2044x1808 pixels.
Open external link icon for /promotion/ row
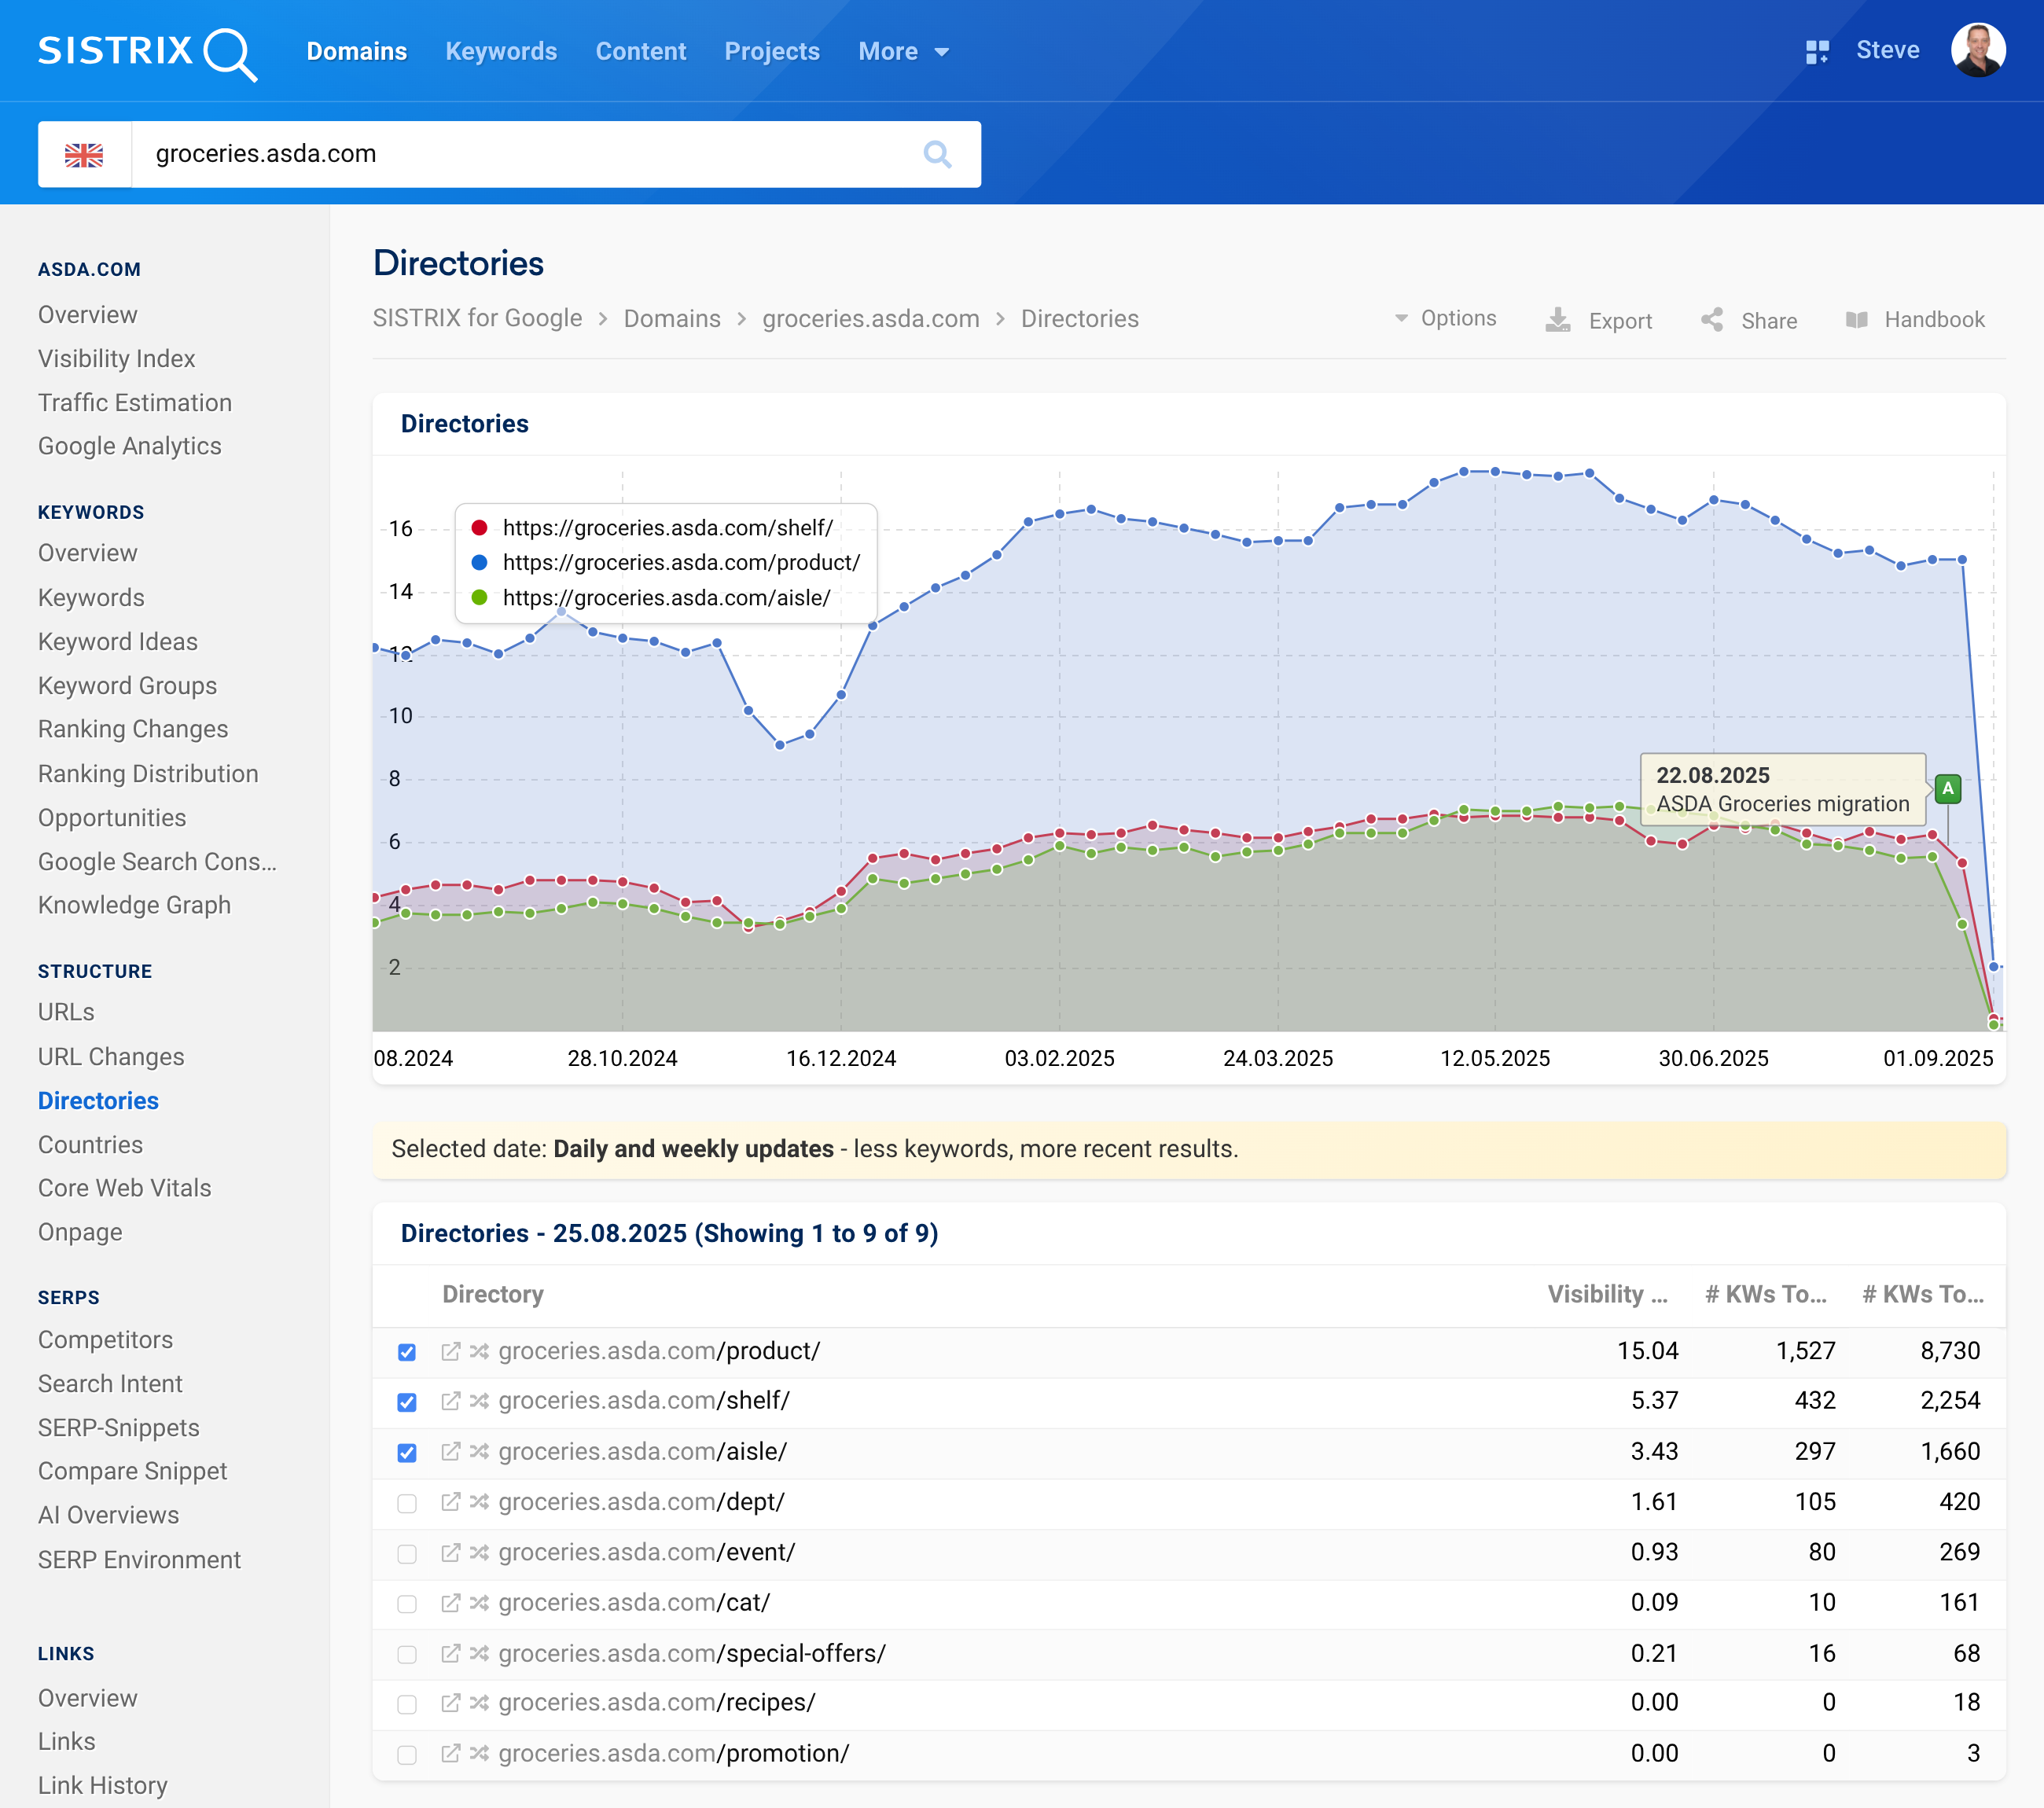[x=451, y=1753]
